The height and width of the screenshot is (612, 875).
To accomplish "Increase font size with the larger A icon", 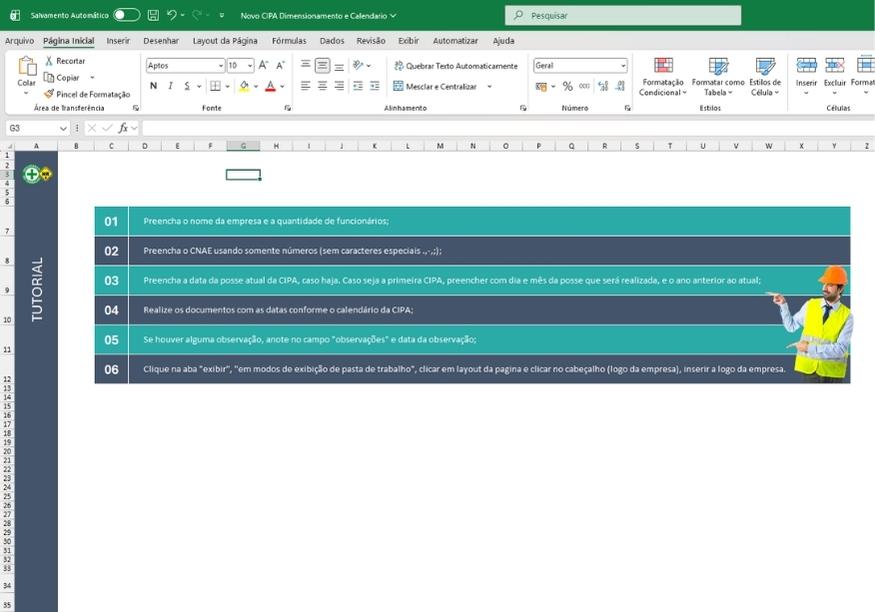I will pyautogui.click(x=263, y=65).
